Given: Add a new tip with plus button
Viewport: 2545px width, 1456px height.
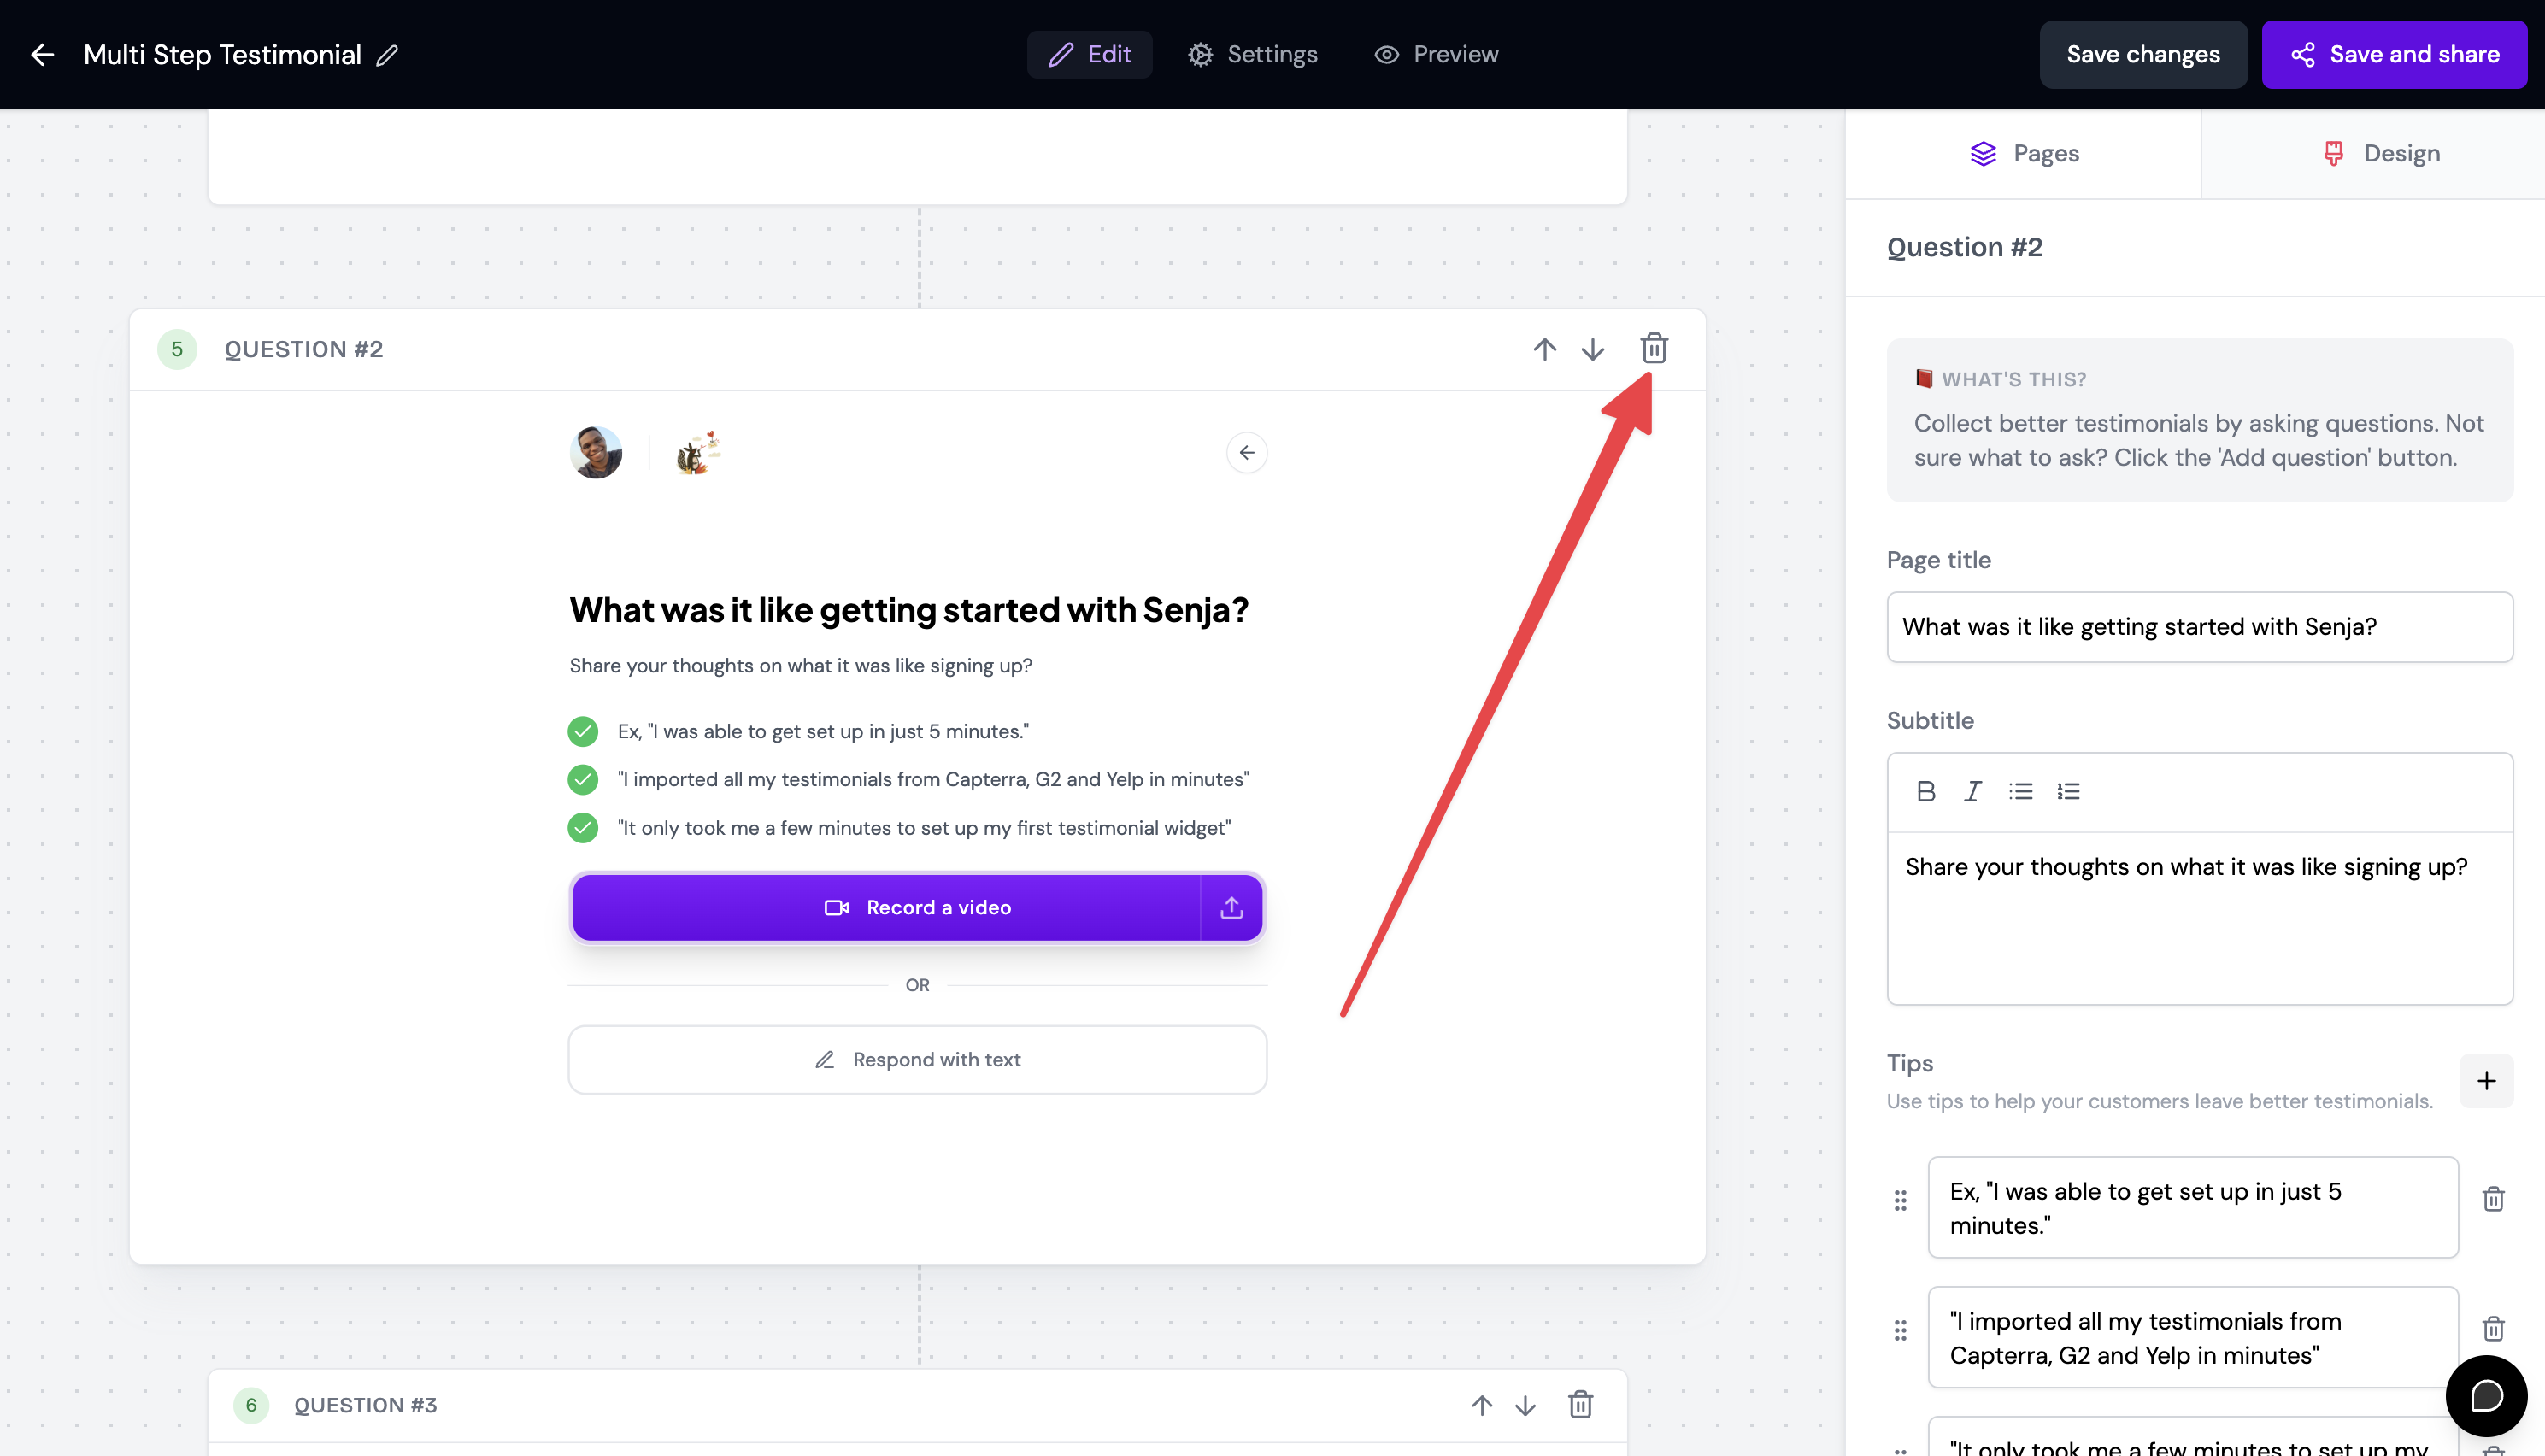Looking at the screenshot, I should (2486, 1080).
